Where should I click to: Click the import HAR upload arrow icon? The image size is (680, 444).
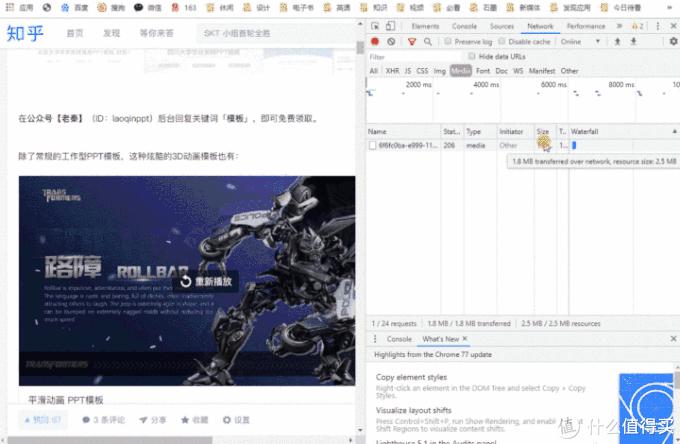tap(618, 42)
